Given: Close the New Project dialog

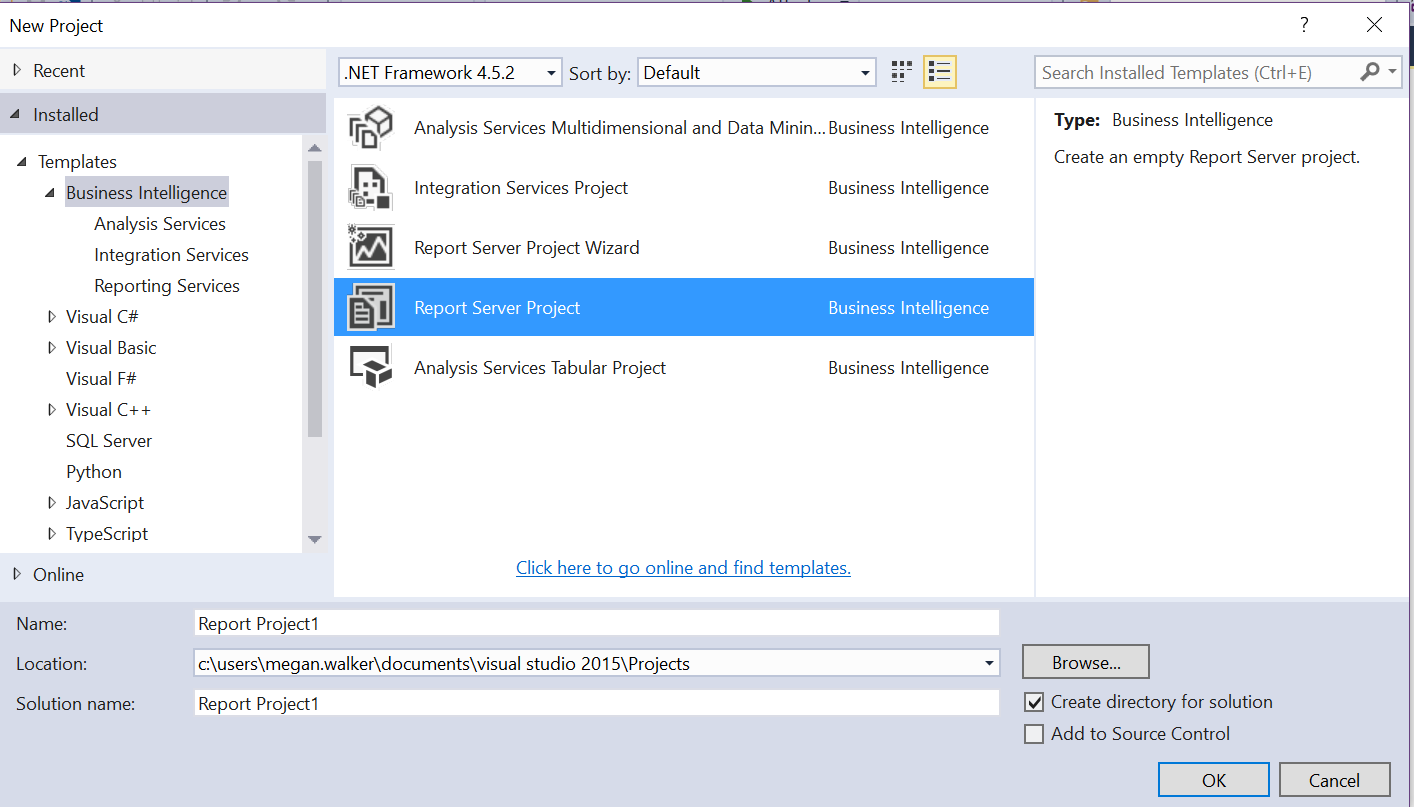Looking at the screenshot, I should pos(1373,25).
